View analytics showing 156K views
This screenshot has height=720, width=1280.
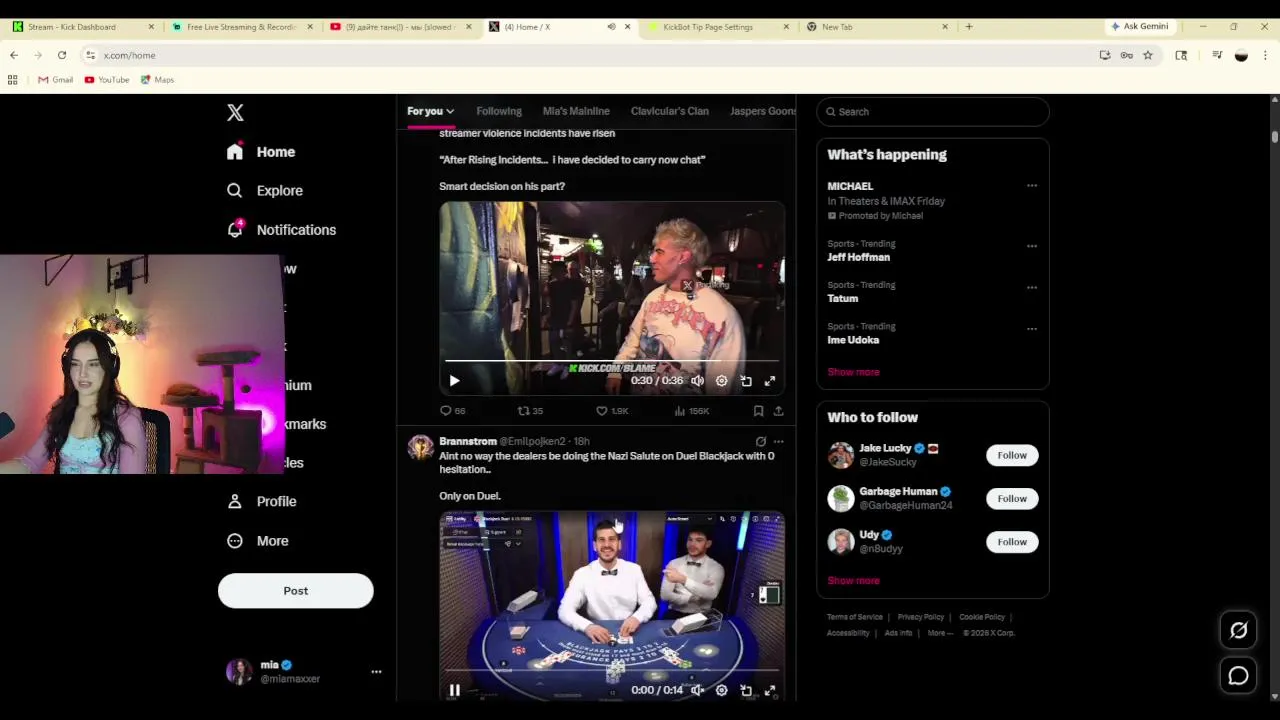pos(692,411)
